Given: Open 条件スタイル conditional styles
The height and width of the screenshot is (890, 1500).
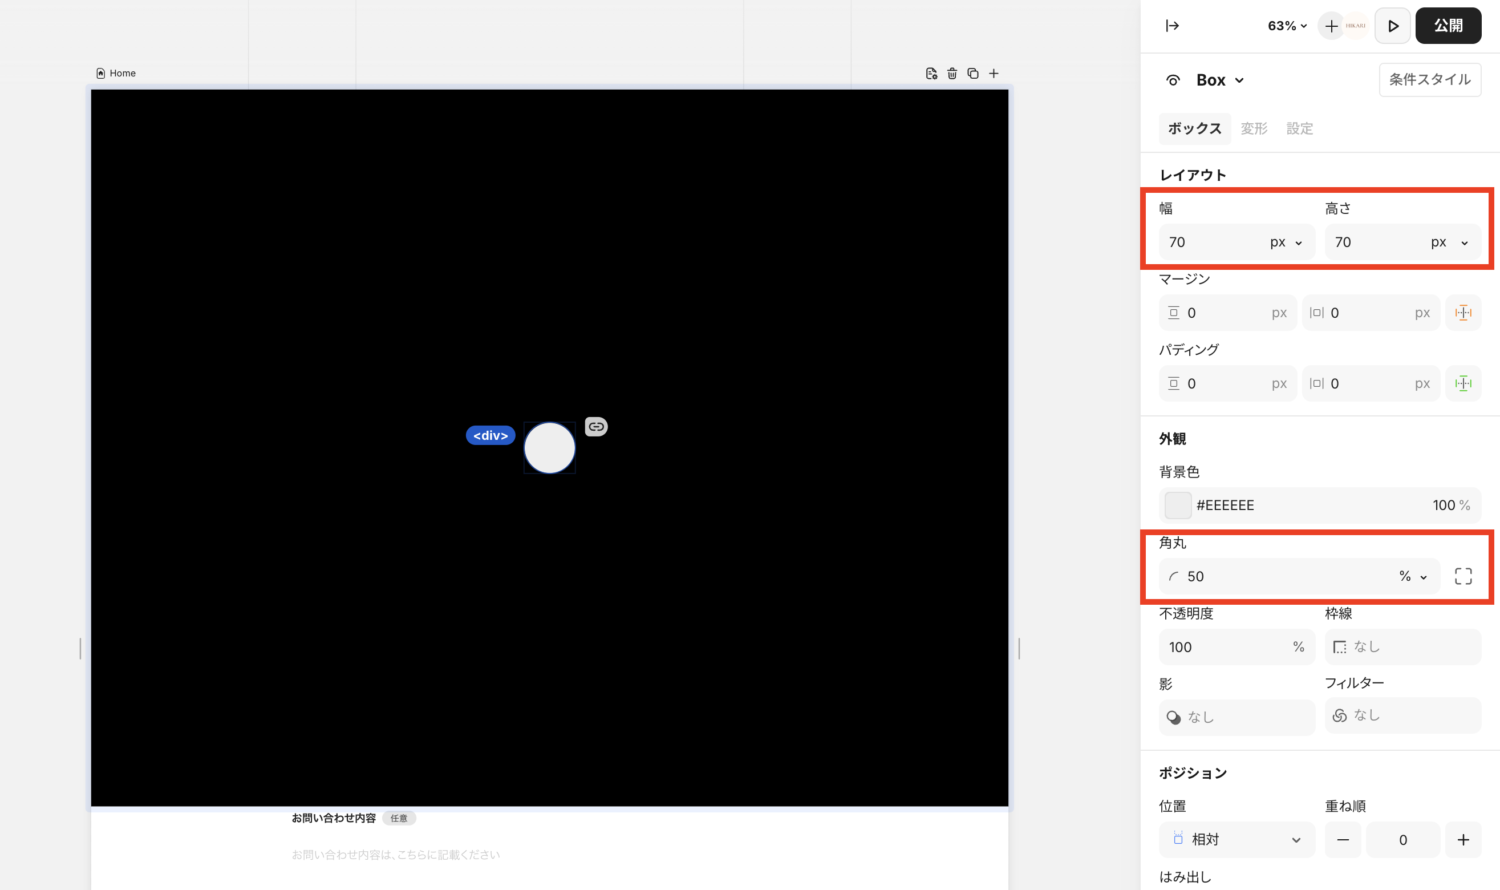Looking at the screenshot, I should pyautogui.click(x=1429, y=80).
